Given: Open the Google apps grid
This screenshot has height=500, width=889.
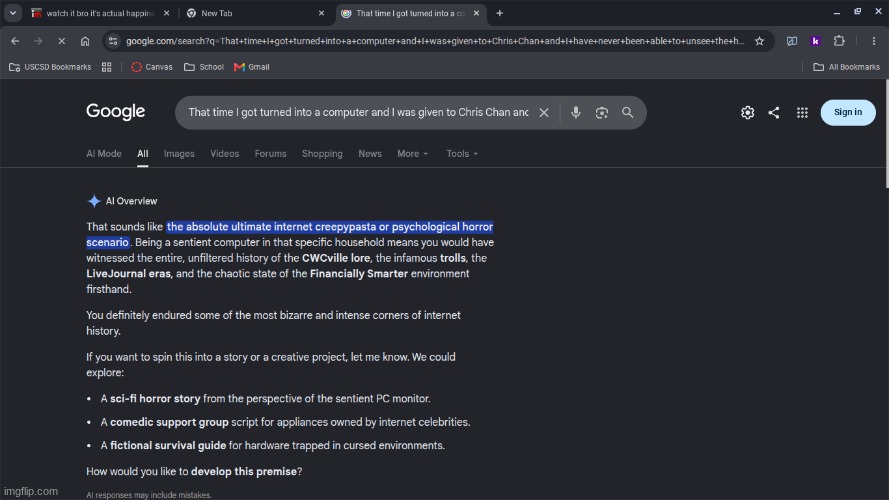Looking at the screenshot, I should click(802, 112).
